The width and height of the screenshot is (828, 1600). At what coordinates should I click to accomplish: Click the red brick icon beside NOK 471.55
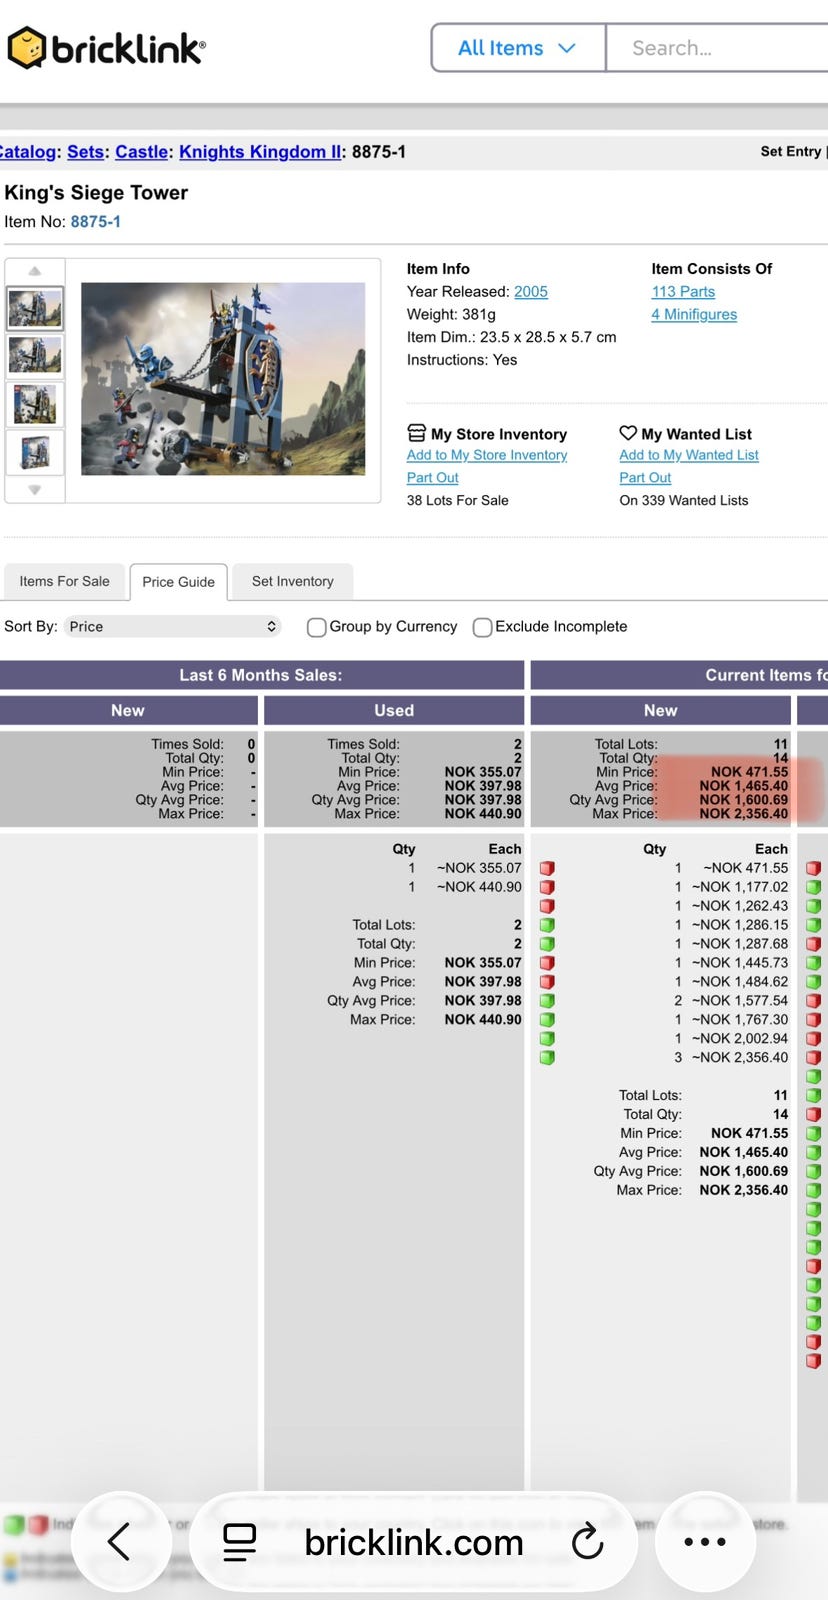pos(547,868)
